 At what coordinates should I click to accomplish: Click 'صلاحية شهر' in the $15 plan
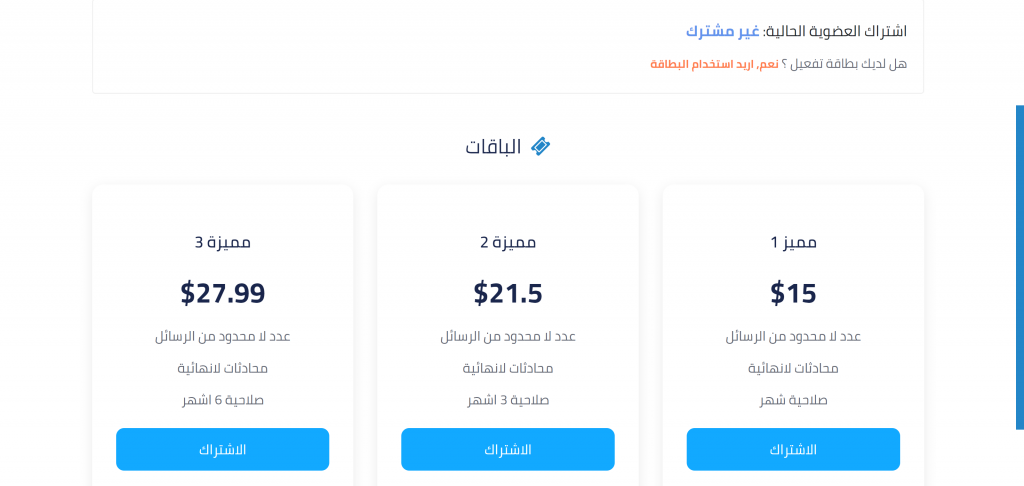793,400
